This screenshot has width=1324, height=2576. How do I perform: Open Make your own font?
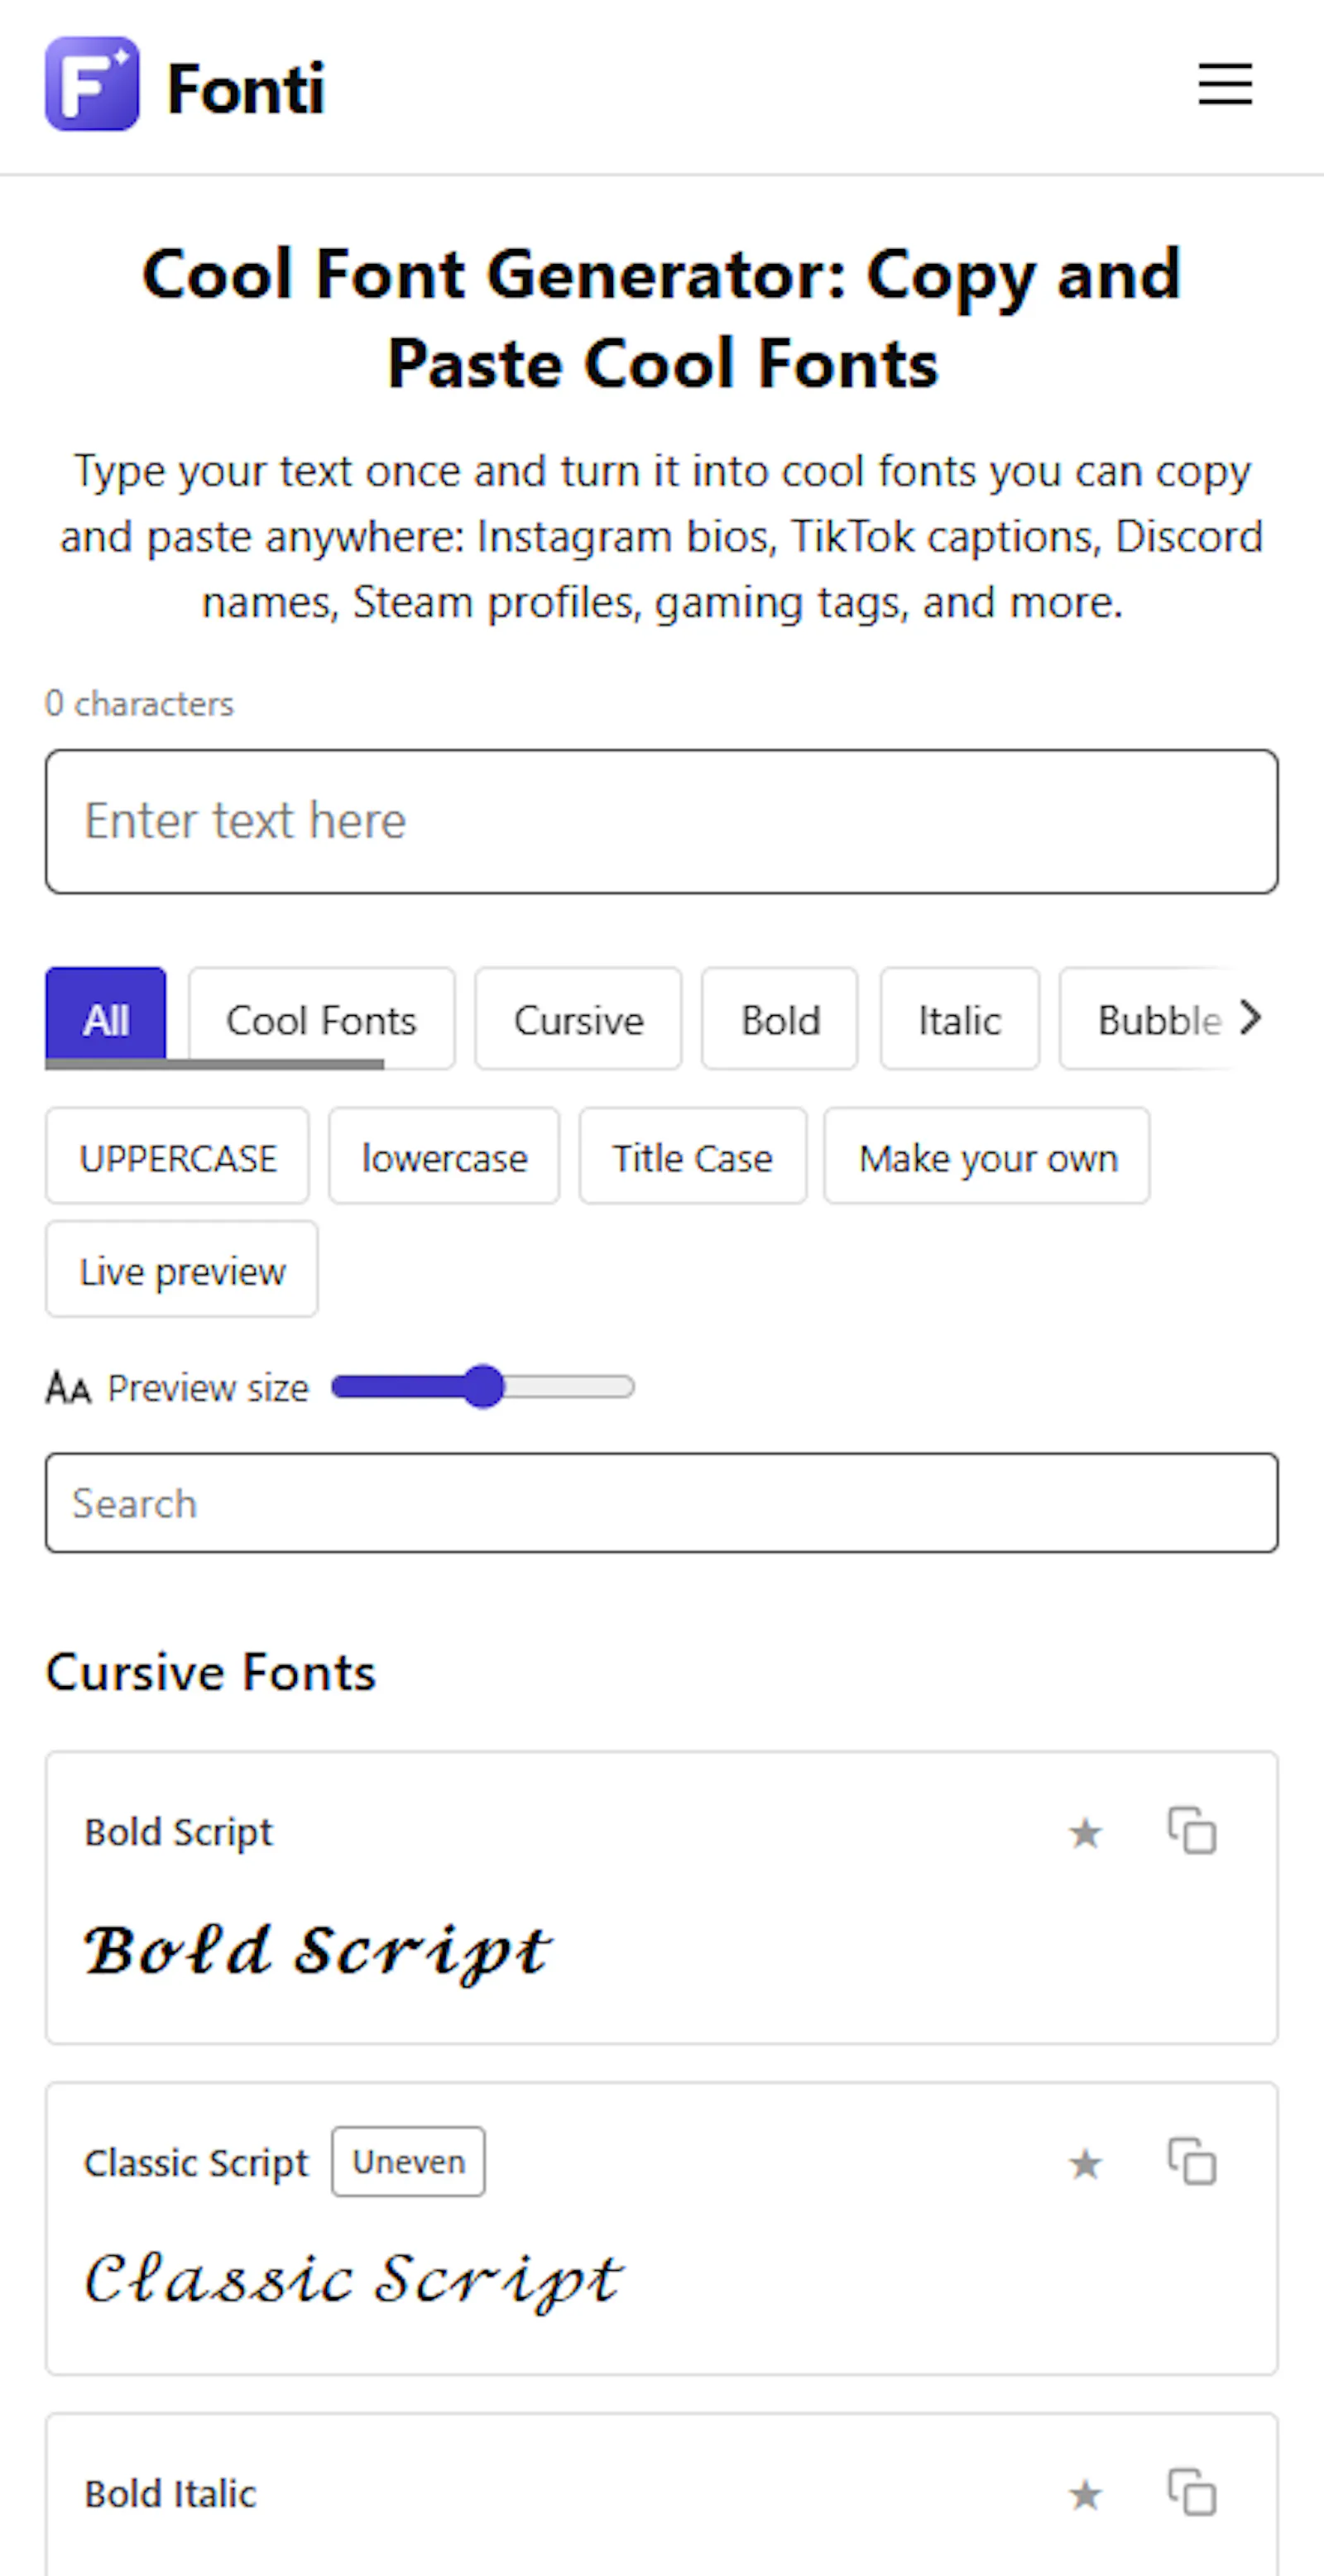tap(987, 1156)
